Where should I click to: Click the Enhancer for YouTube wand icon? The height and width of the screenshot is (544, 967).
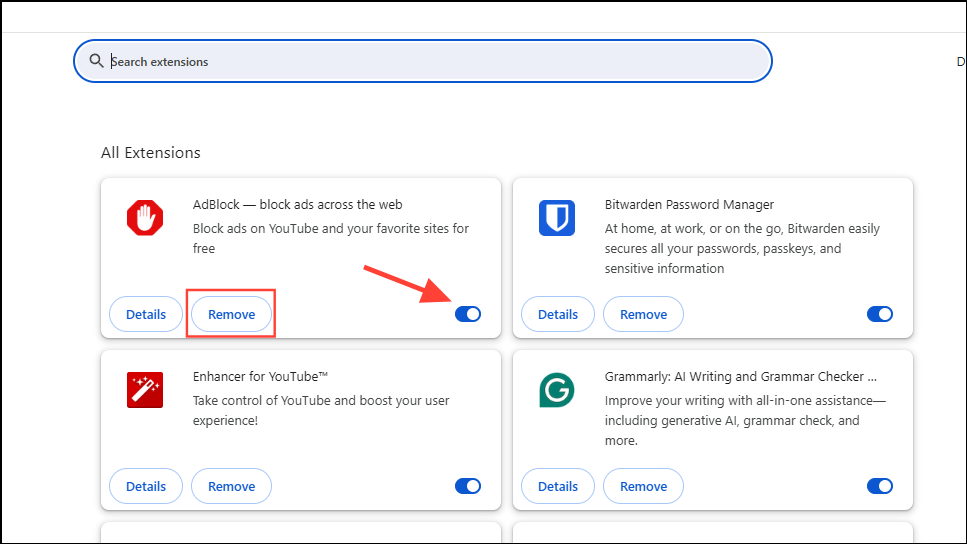145,390
